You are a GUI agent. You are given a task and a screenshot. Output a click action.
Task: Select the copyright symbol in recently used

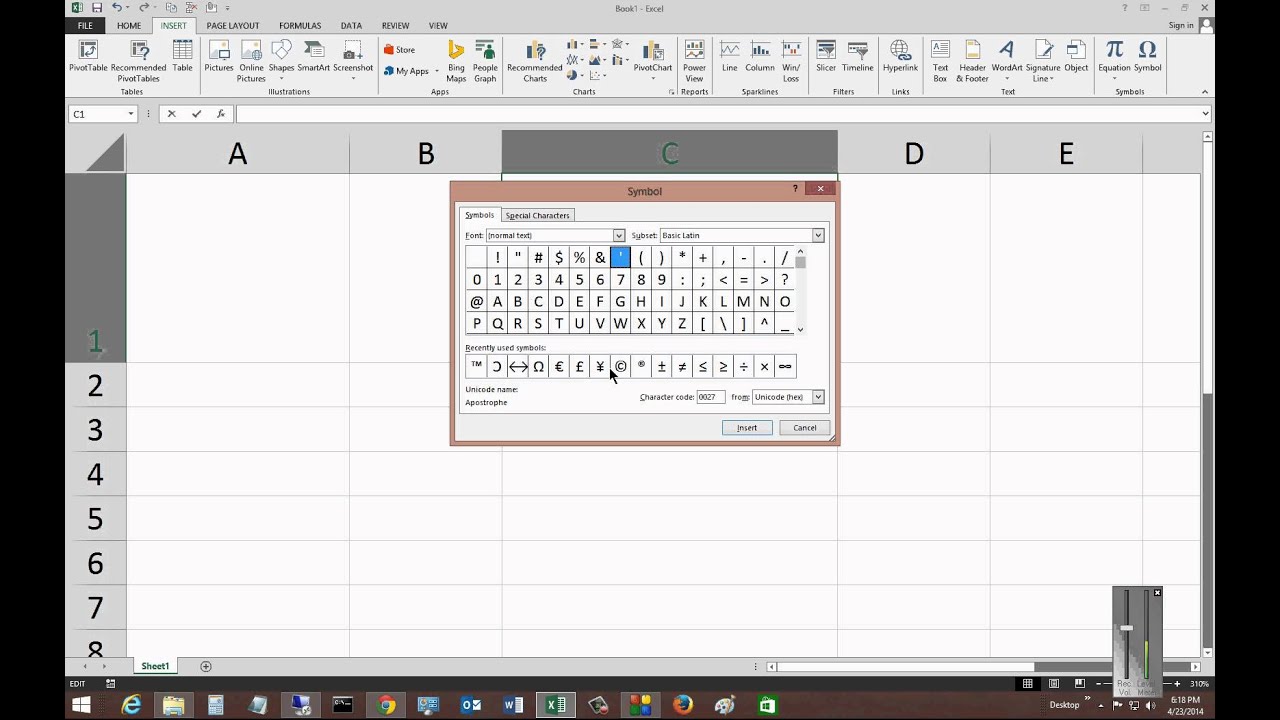pyautogui.click(x=620, y=366)
